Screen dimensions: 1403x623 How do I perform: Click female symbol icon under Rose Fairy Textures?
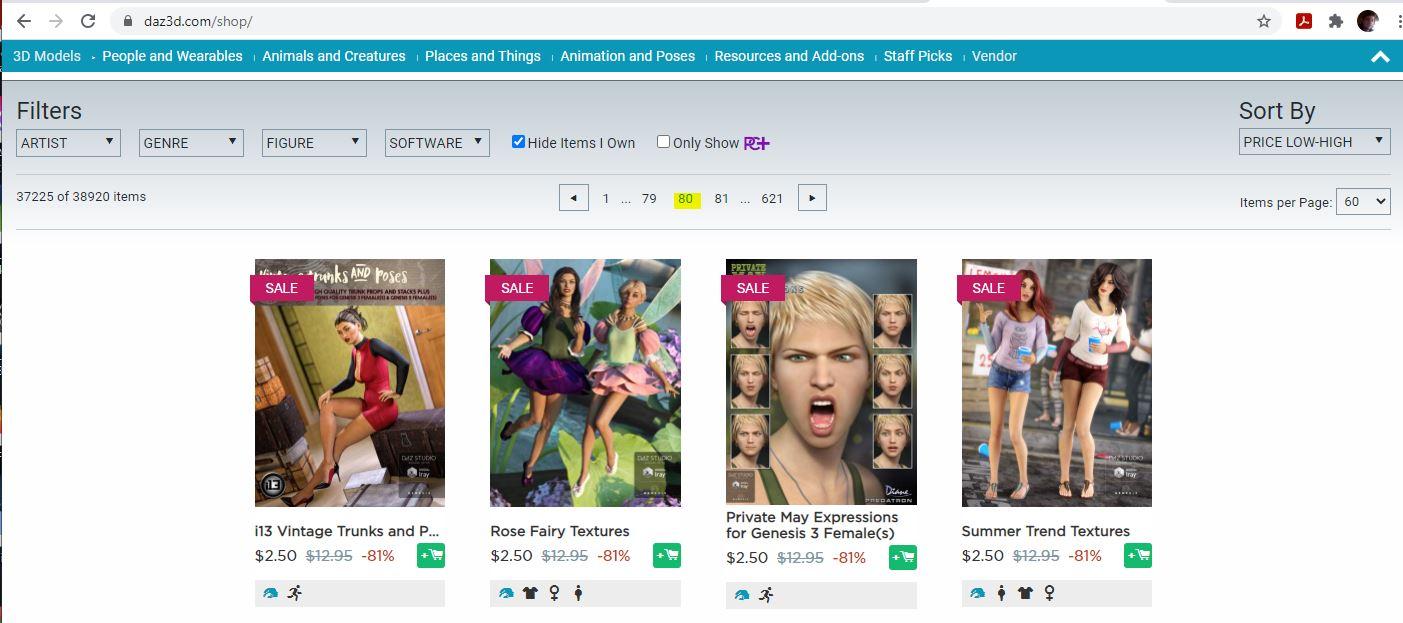click(x=555, y=593)
